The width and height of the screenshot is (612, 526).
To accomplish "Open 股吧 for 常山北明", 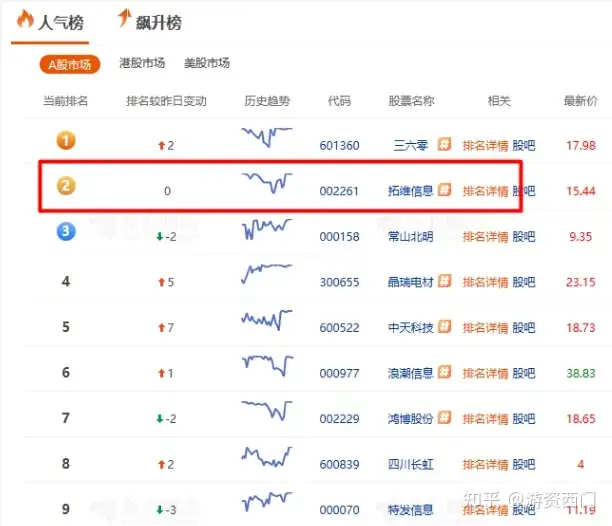I will 524,236.
